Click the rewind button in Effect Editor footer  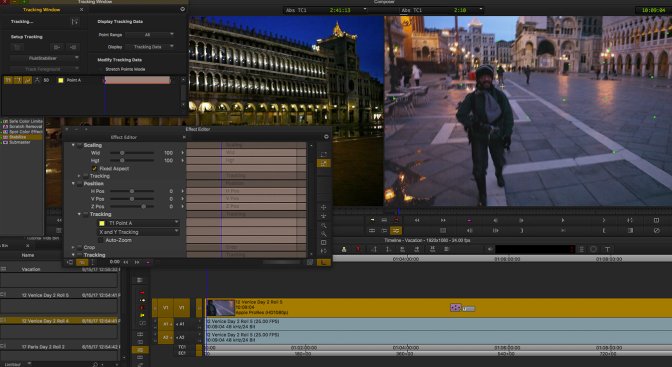pyautogui.click(x=126, y=262)
